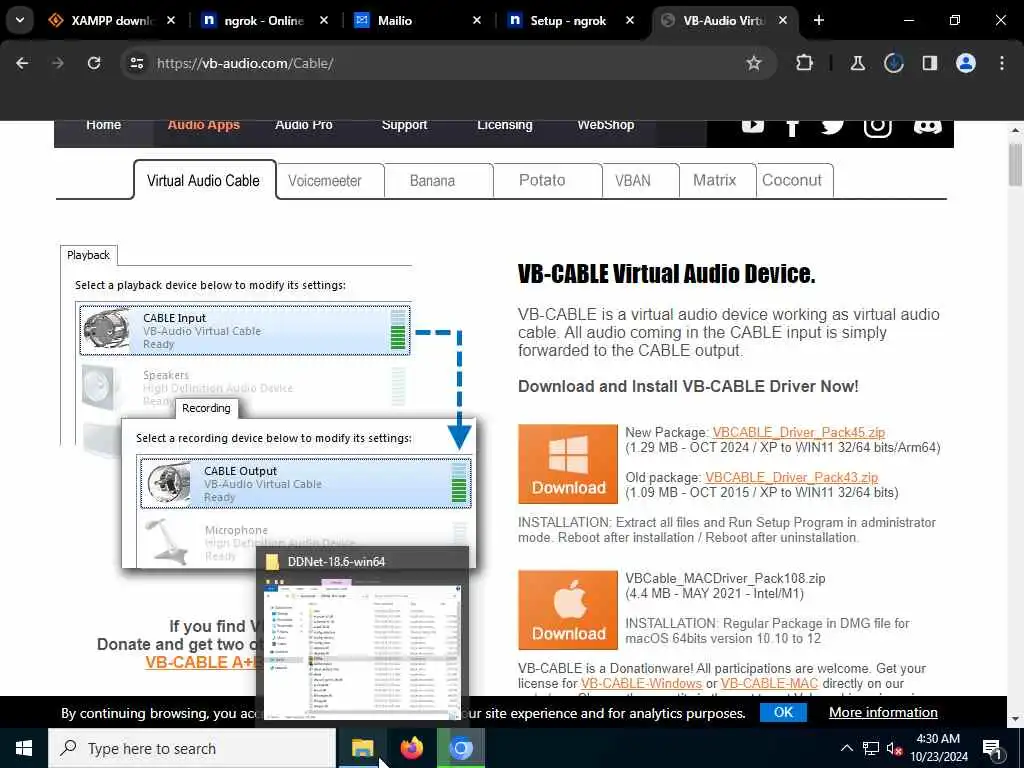The height and width of the screenshot is (768, 1024).
Task: Open the Audio Apps menu item
Action: [x=203, y=125]
